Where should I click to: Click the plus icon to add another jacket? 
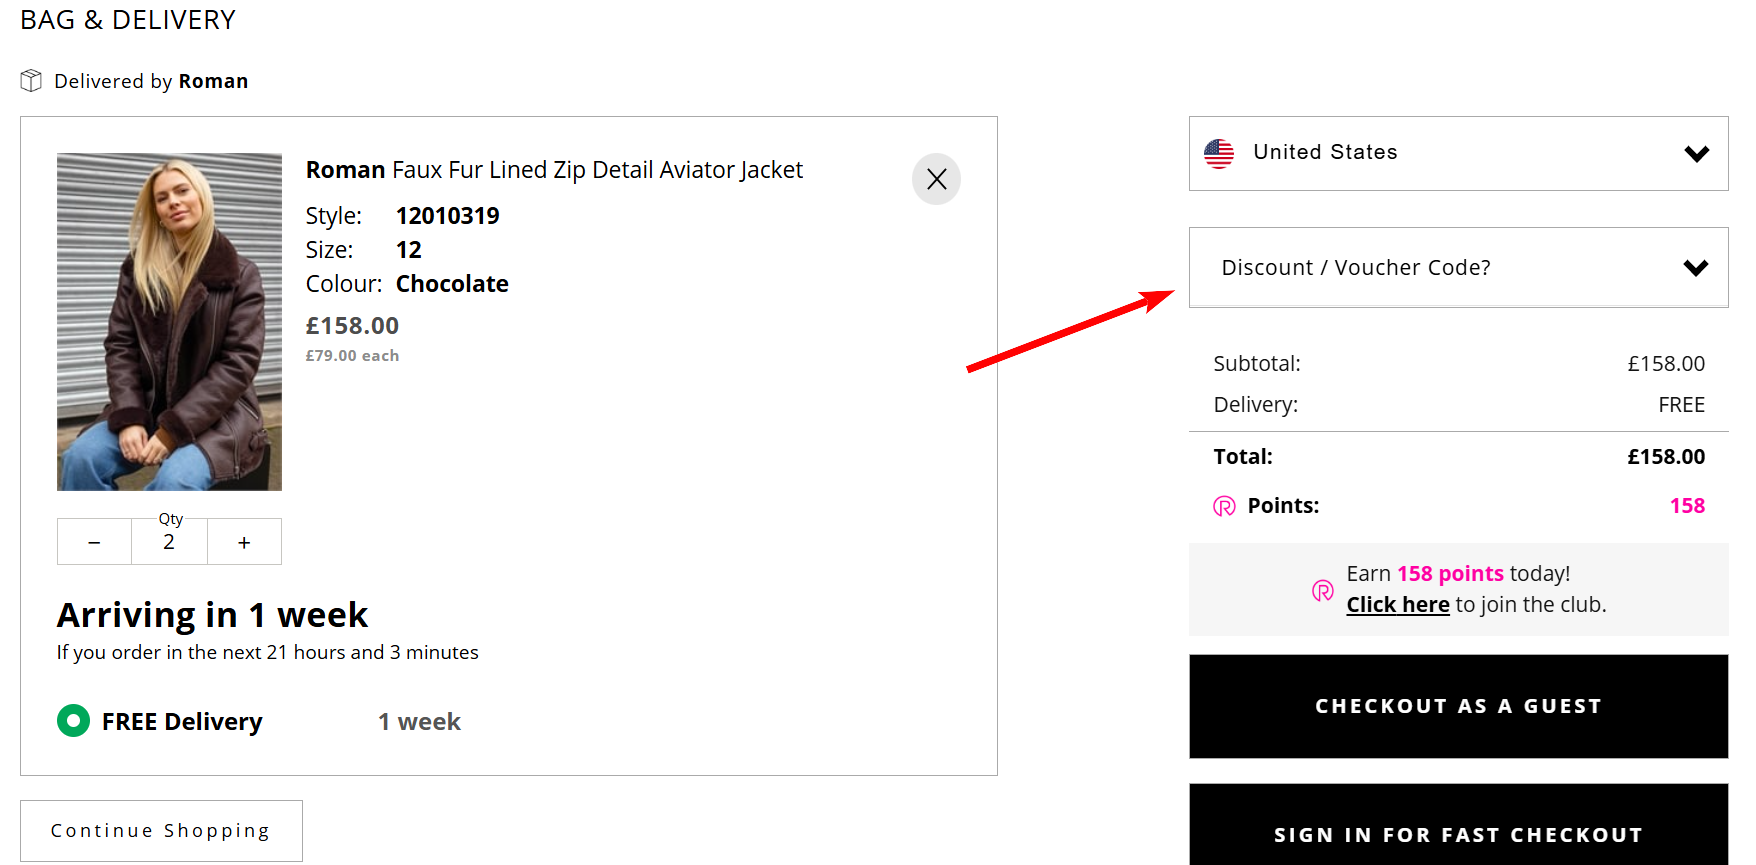243,541
